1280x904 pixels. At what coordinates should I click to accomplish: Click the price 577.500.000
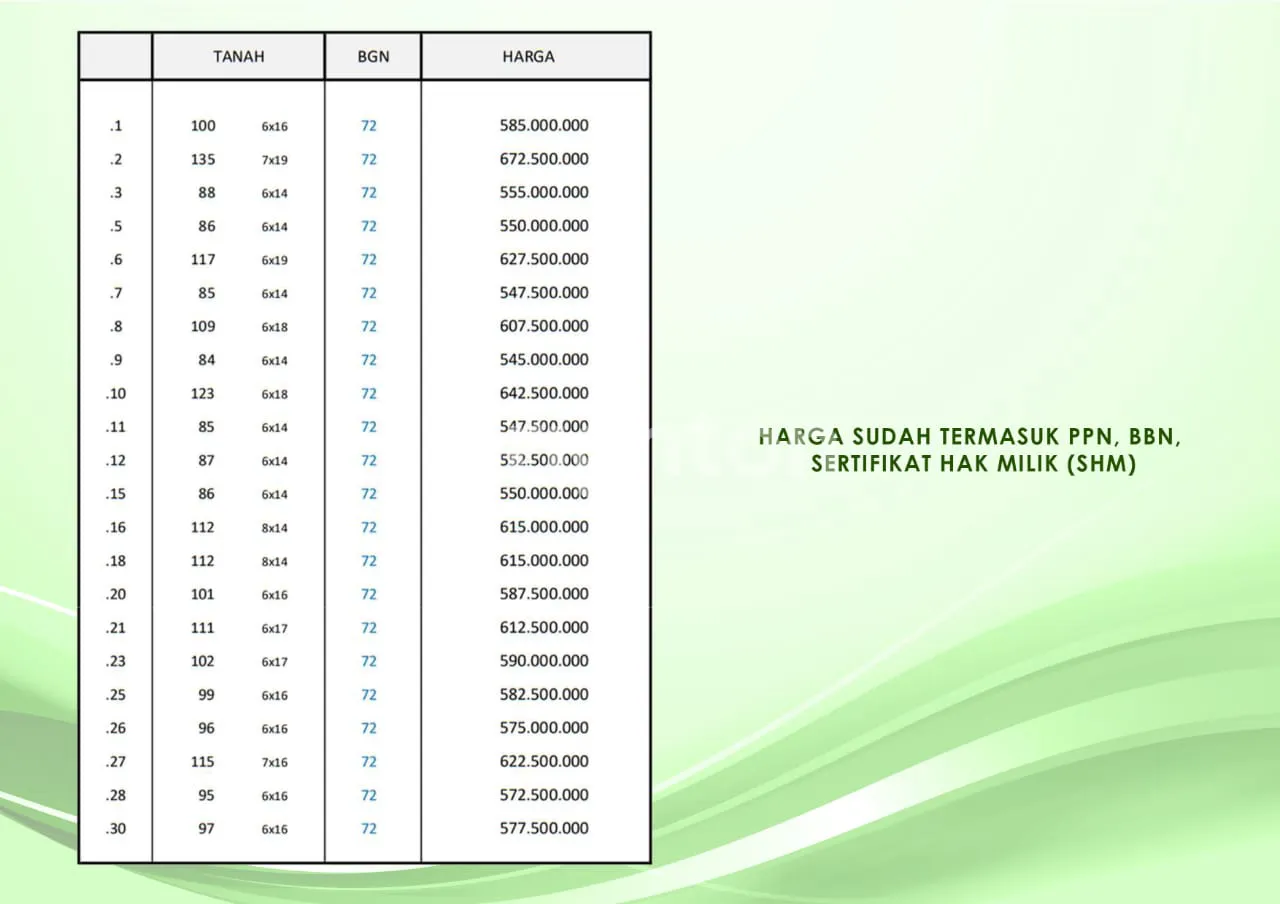(x=544, y=828)
